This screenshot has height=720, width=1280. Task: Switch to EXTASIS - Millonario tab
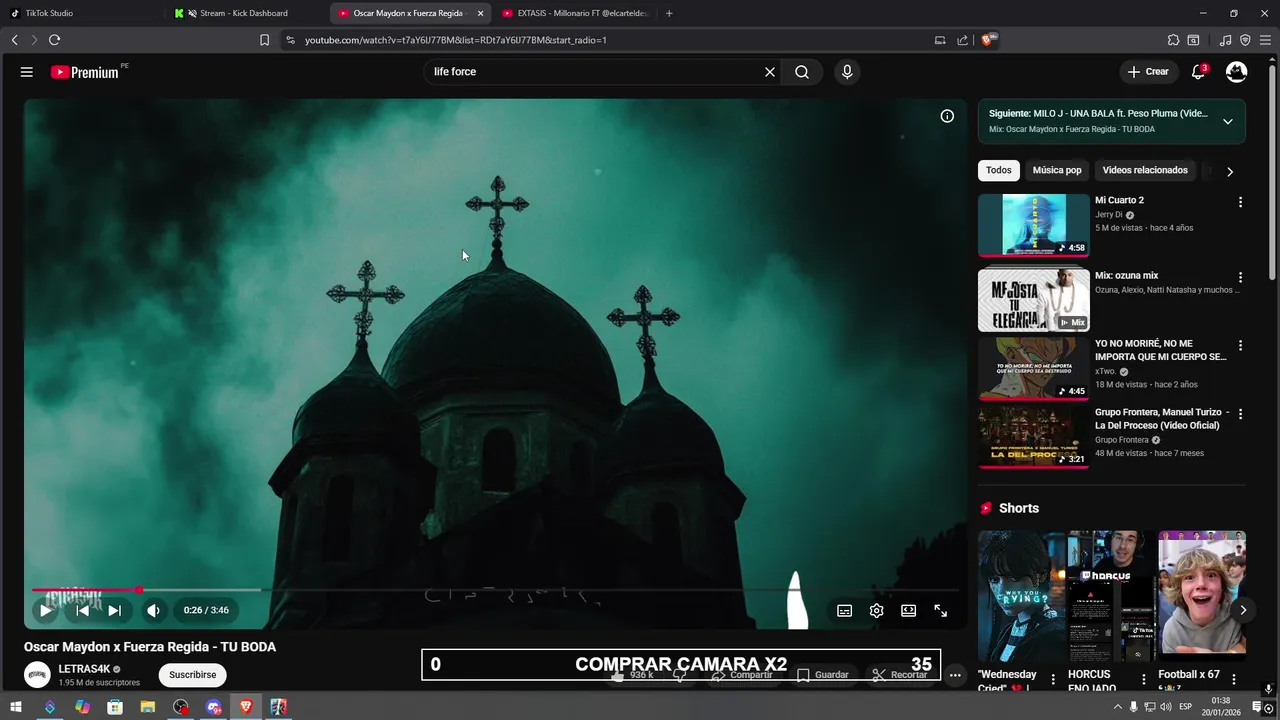point(575,13)
